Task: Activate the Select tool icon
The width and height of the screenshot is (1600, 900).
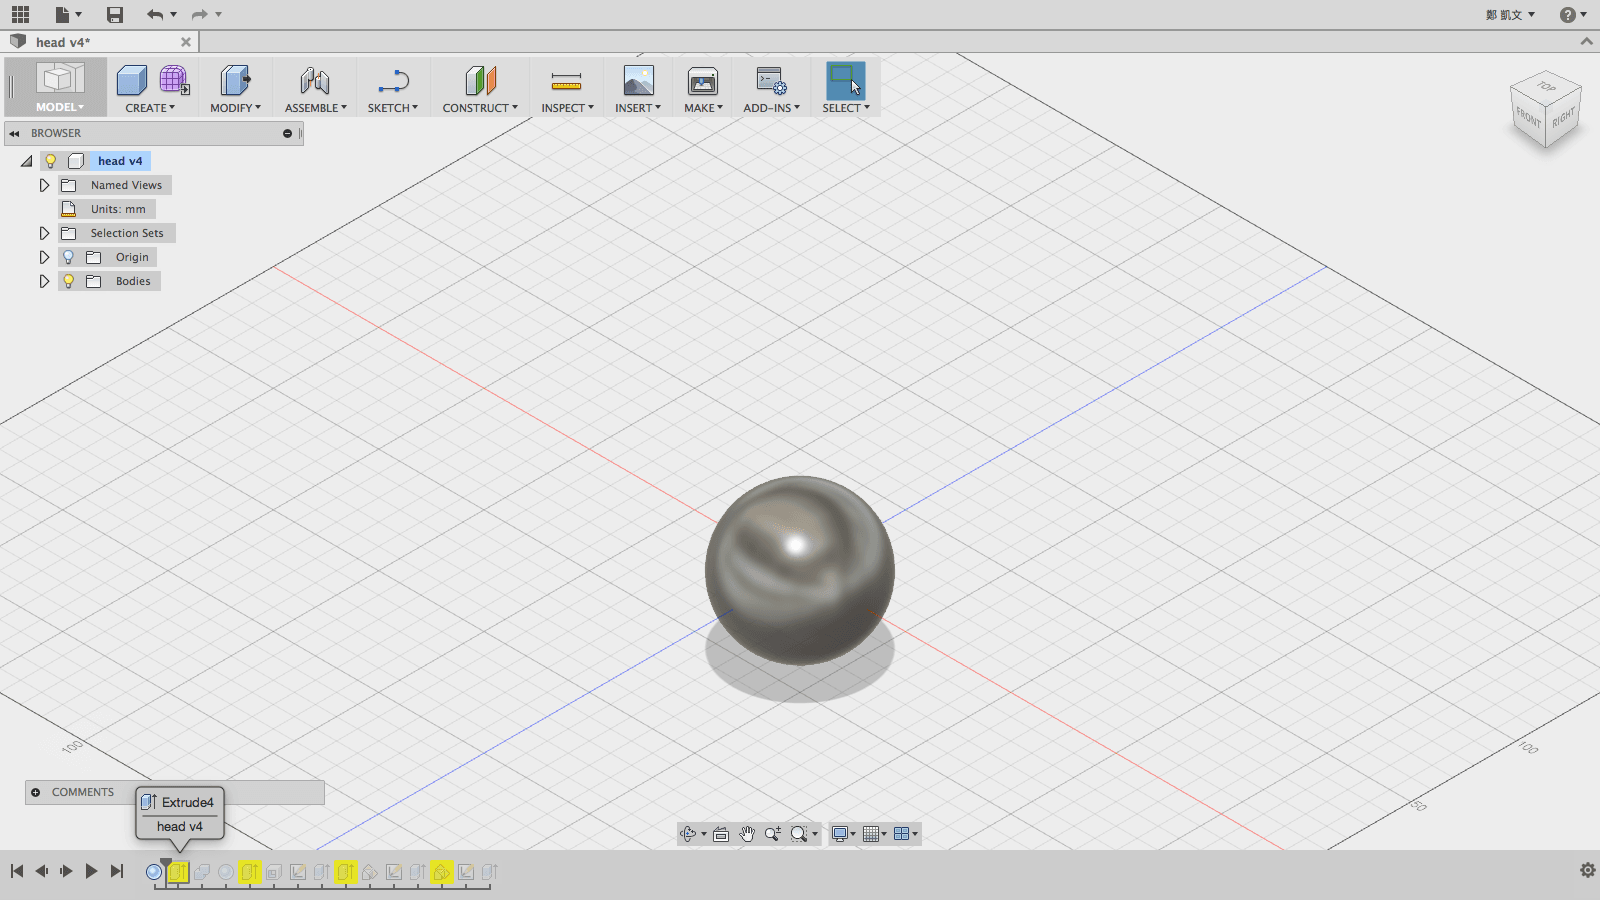Action: (845, 80)
